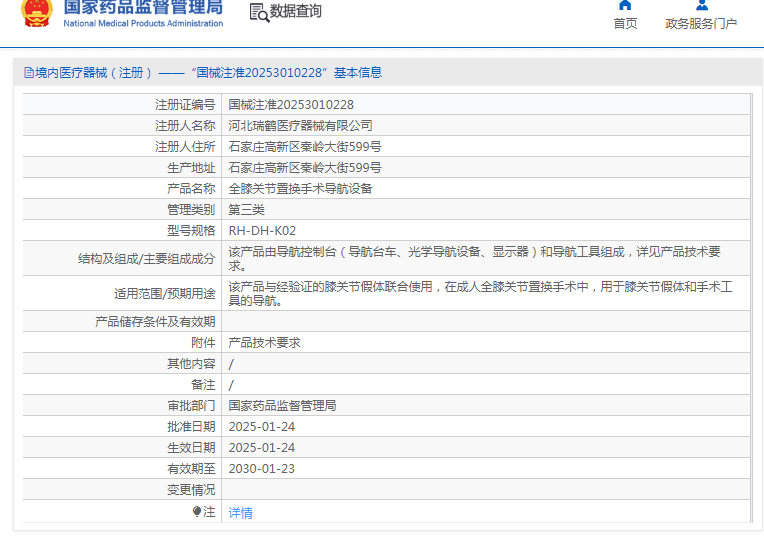The width and height of the screenshot is (764, 539).
Task: Click the 有效期至 row label
Action: [191, 468]
